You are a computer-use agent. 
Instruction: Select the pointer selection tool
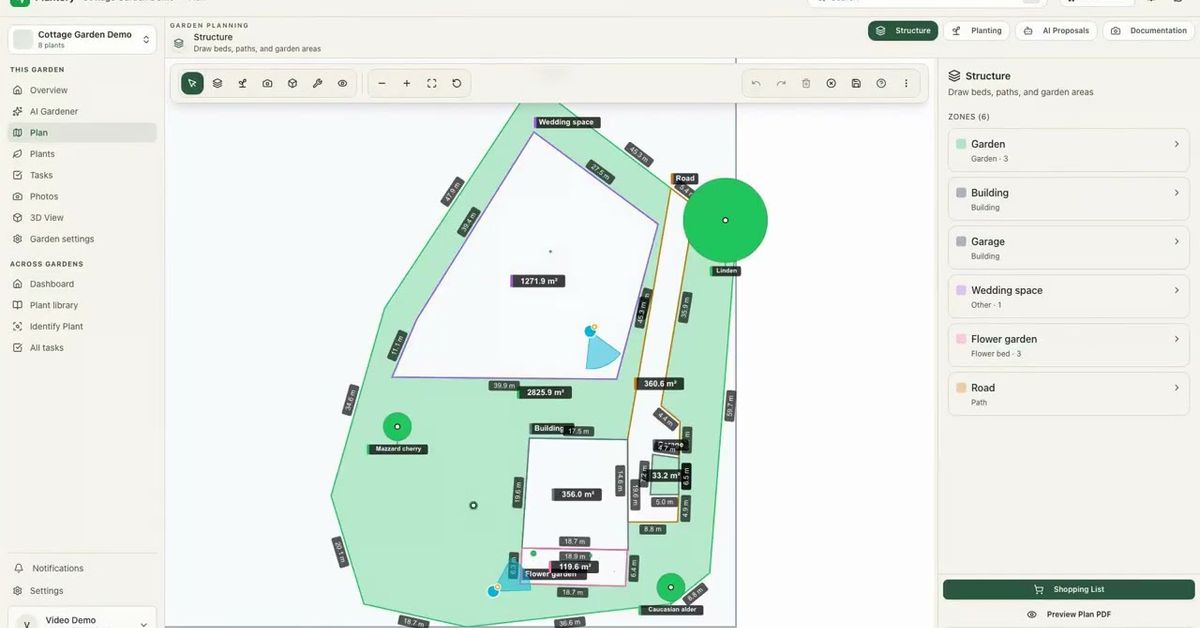click(x=192, y=83)
